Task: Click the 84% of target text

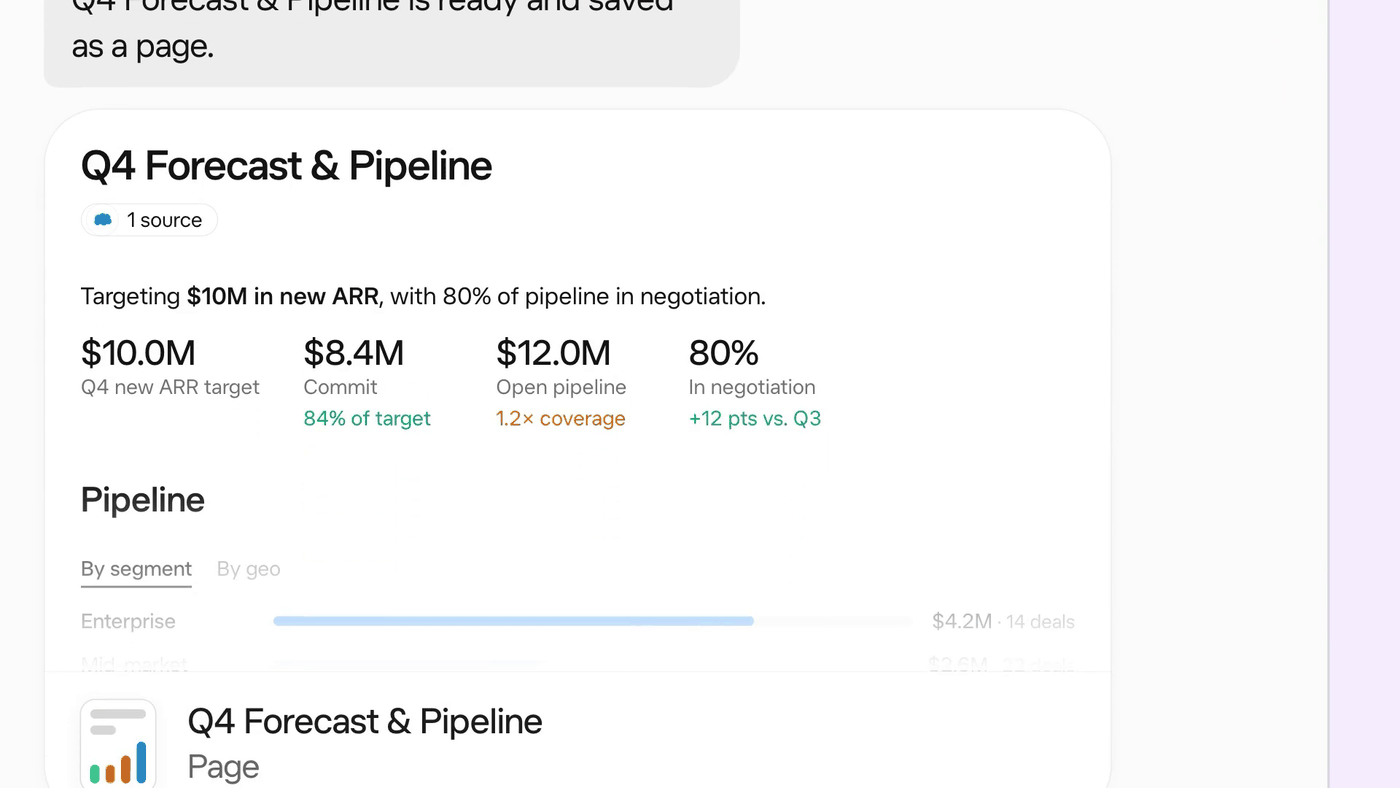Action: tap(367, 418)
